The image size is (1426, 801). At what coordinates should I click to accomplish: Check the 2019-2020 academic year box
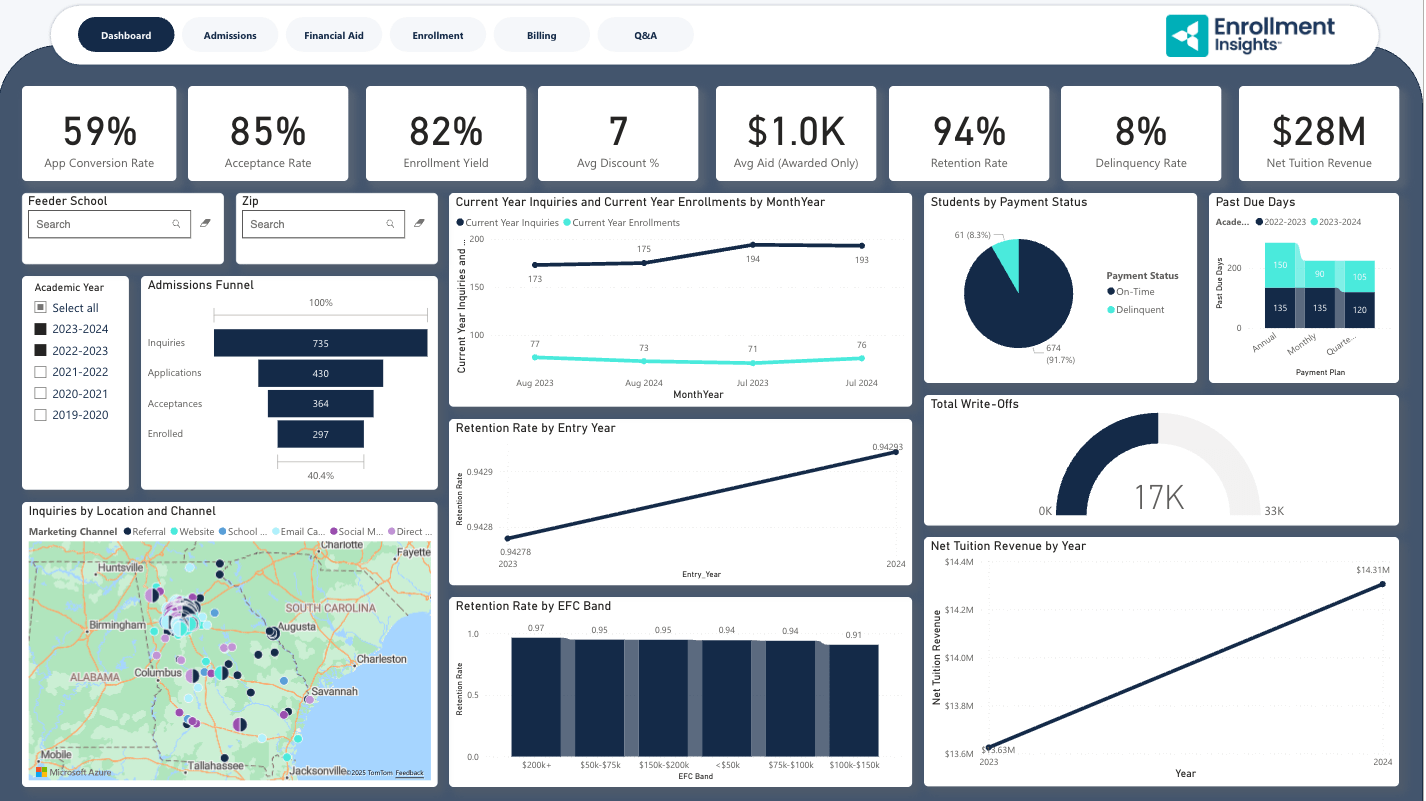point(40,415)
